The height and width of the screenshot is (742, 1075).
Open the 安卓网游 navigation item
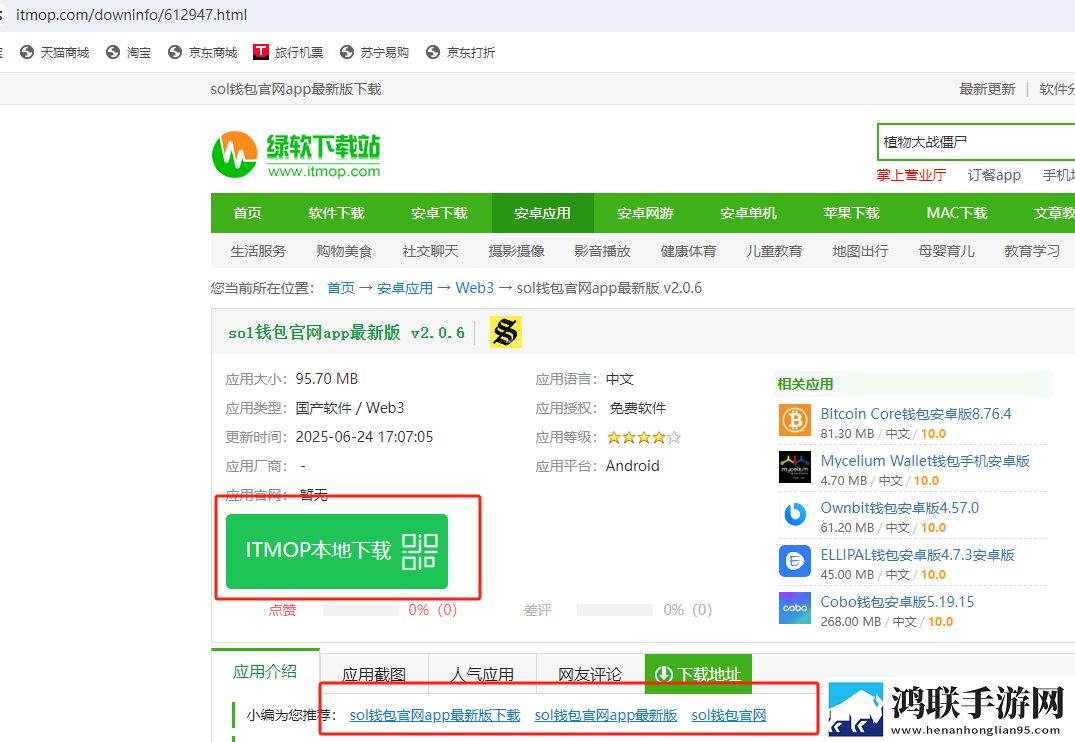pyautogui.click(x=645, y=213)
